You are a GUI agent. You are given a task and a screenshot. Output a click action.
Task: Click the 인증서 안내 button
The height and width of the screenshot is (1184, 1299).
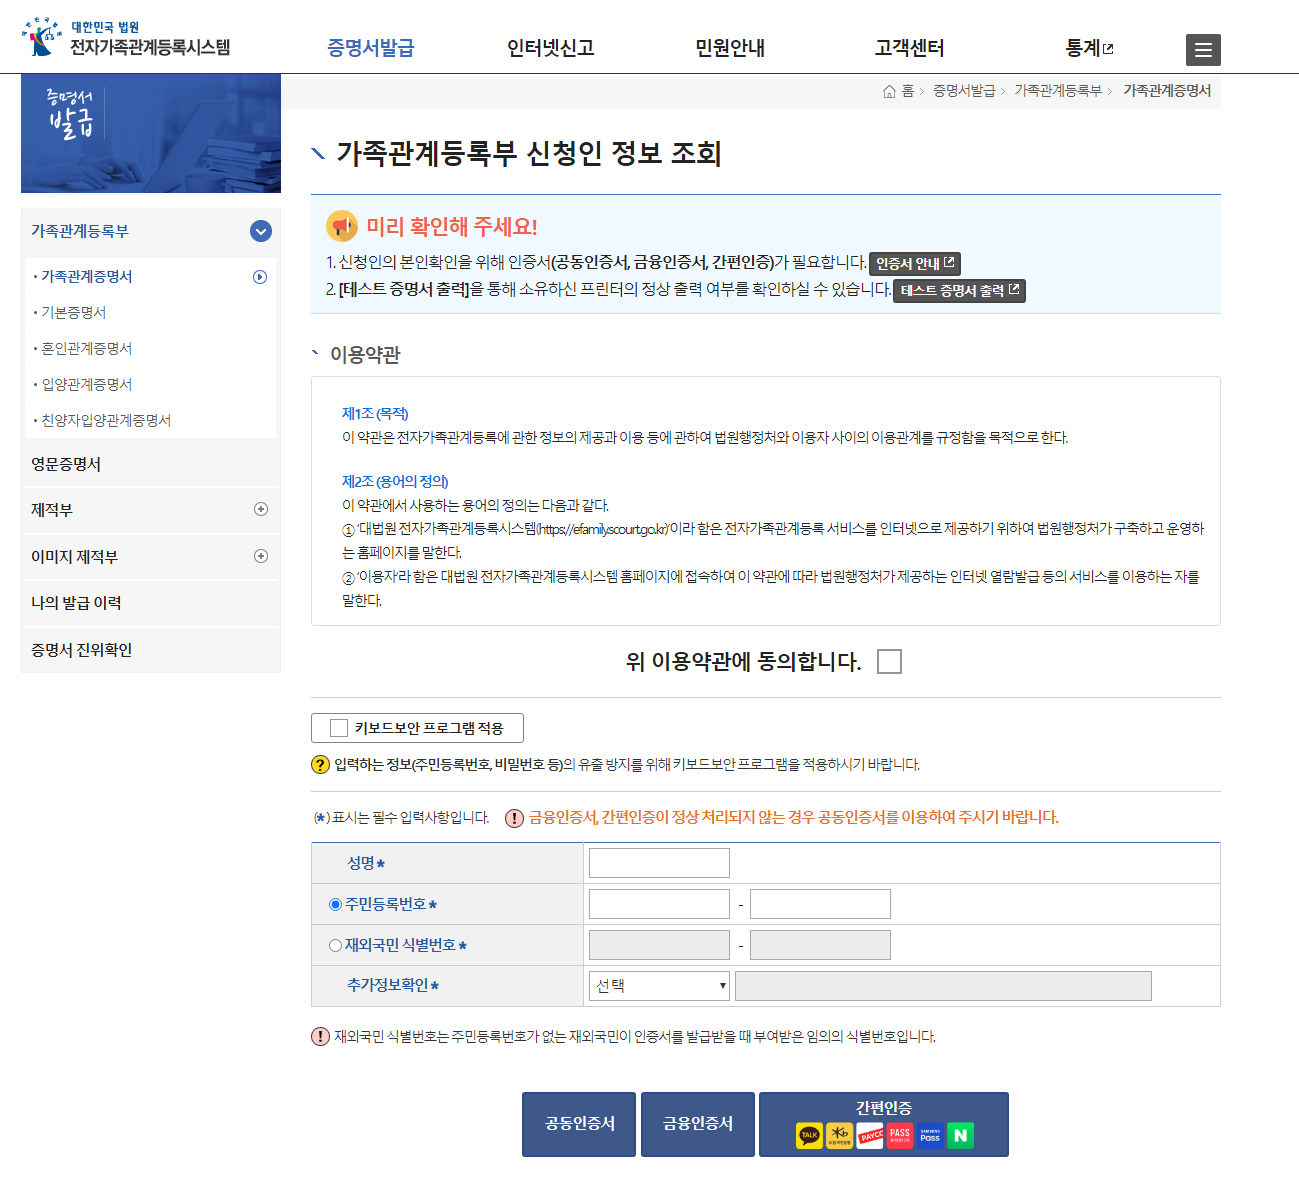pyautogui.click(x=915, y=263)
